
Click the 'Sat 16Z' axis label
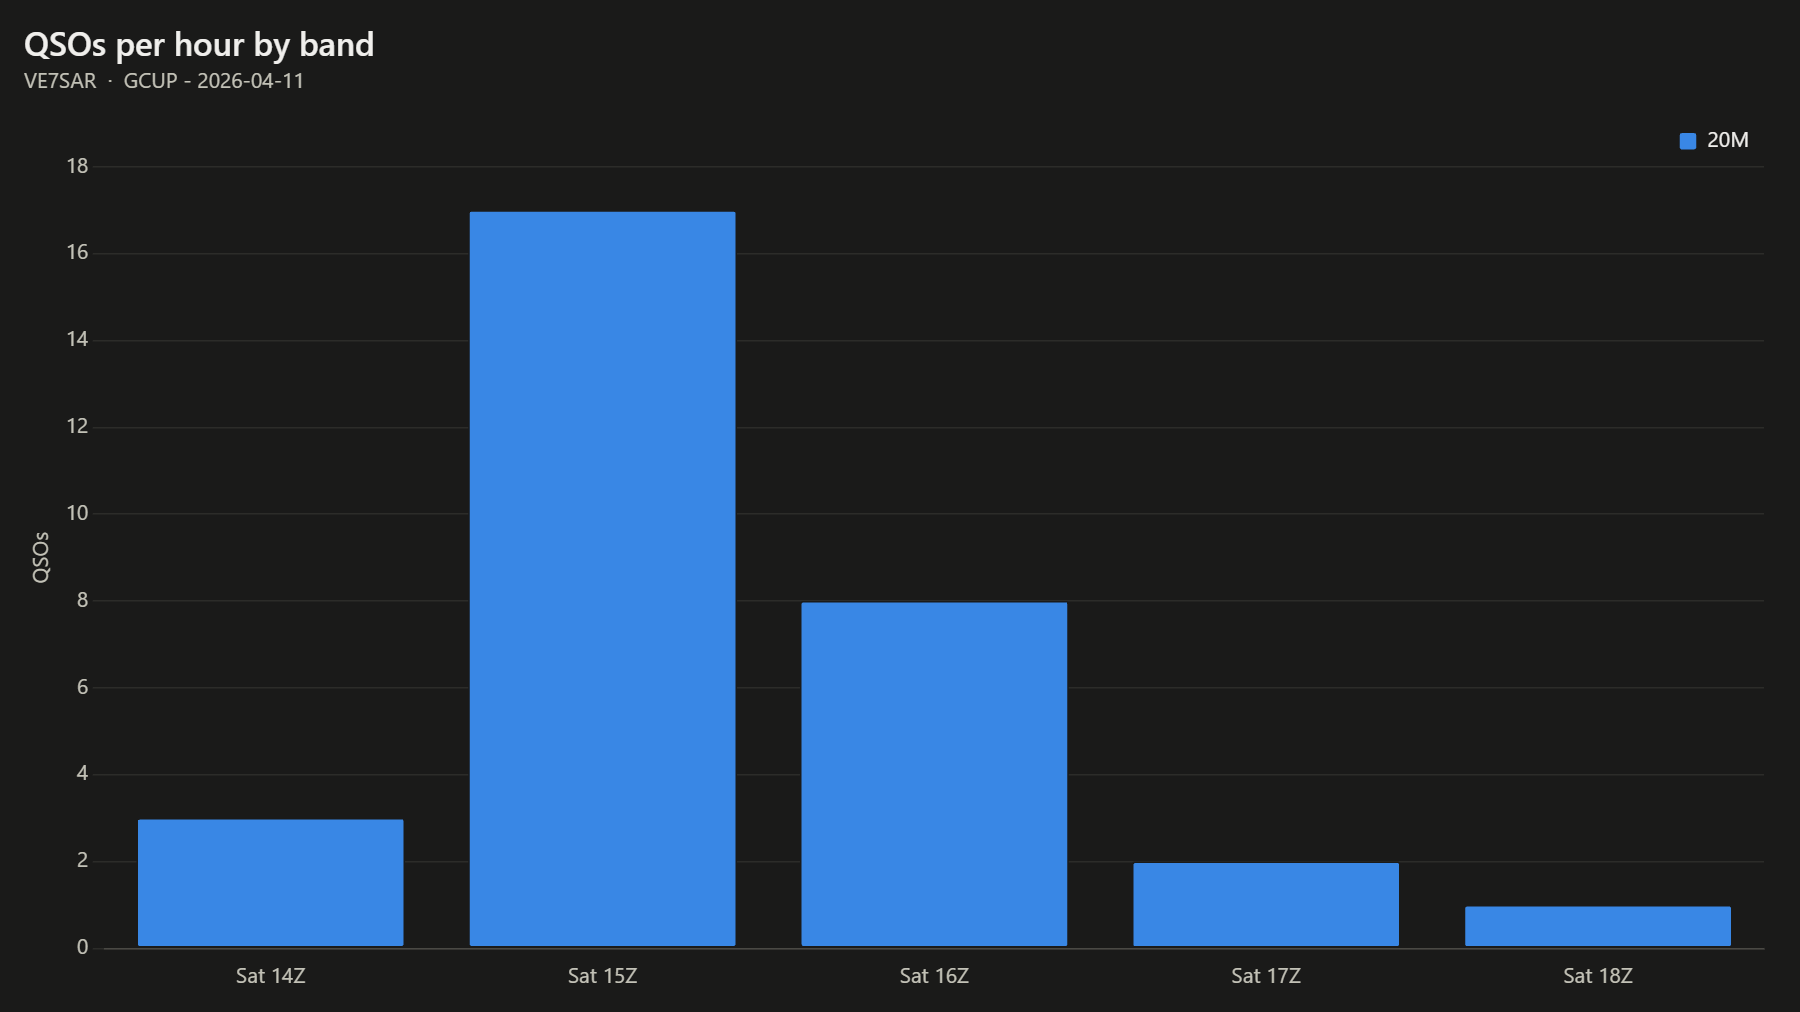click(x=934, y=976)
